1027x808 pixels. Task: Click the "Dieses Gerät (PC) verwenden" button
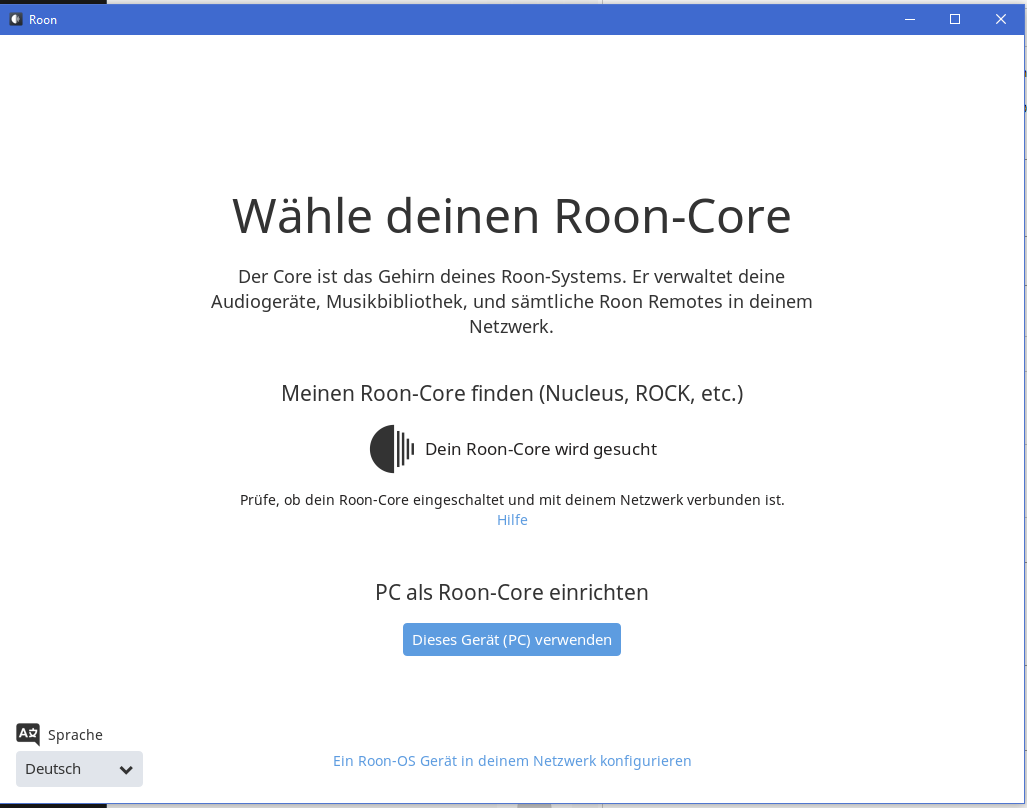(x=512, y=640)
